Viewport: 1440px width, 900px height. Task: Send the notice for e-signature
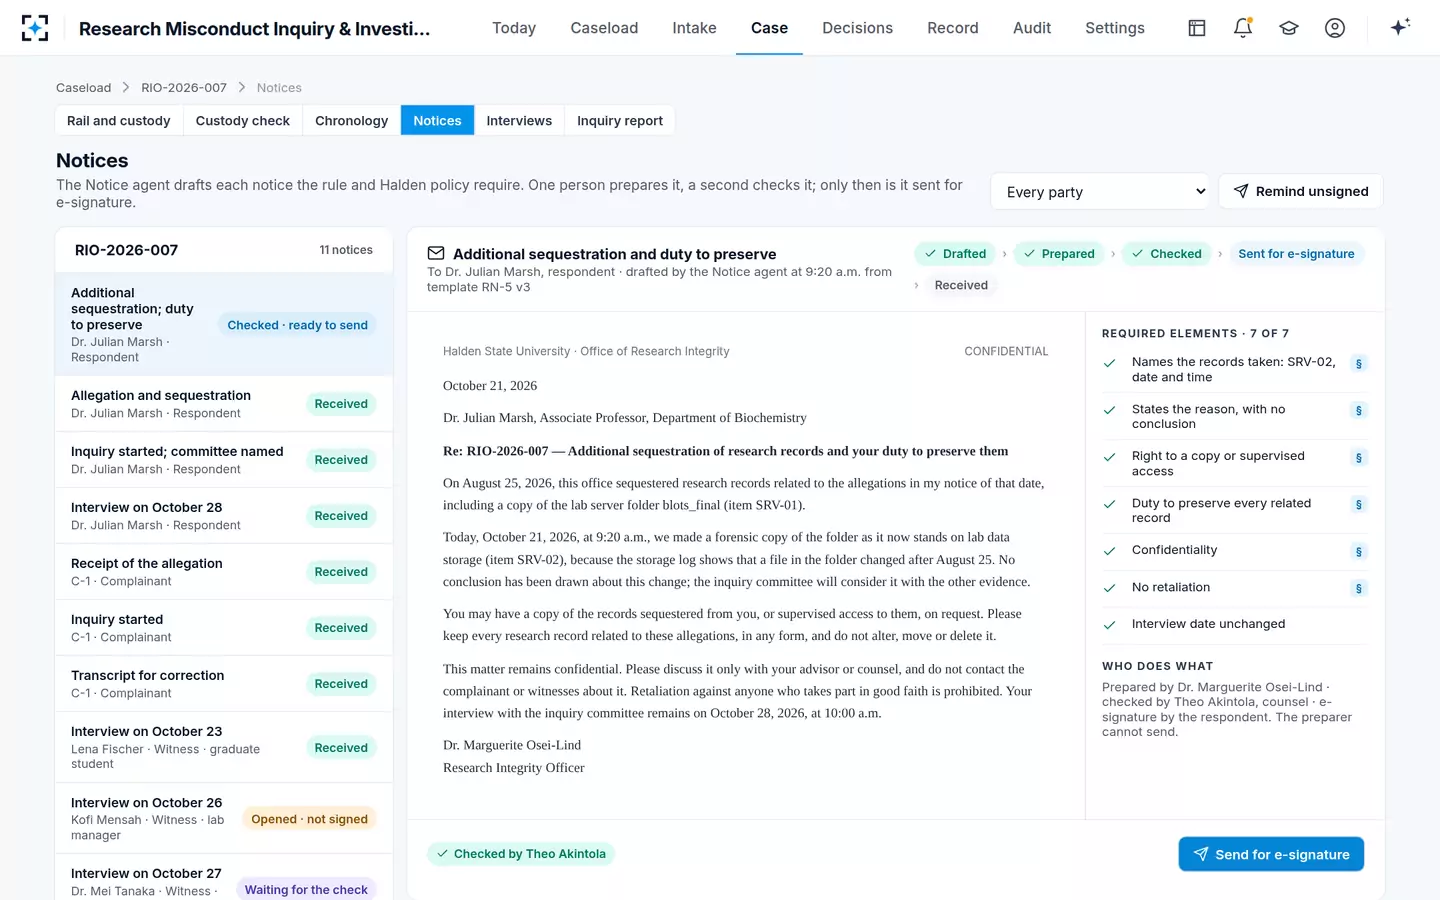(1271, 854)
